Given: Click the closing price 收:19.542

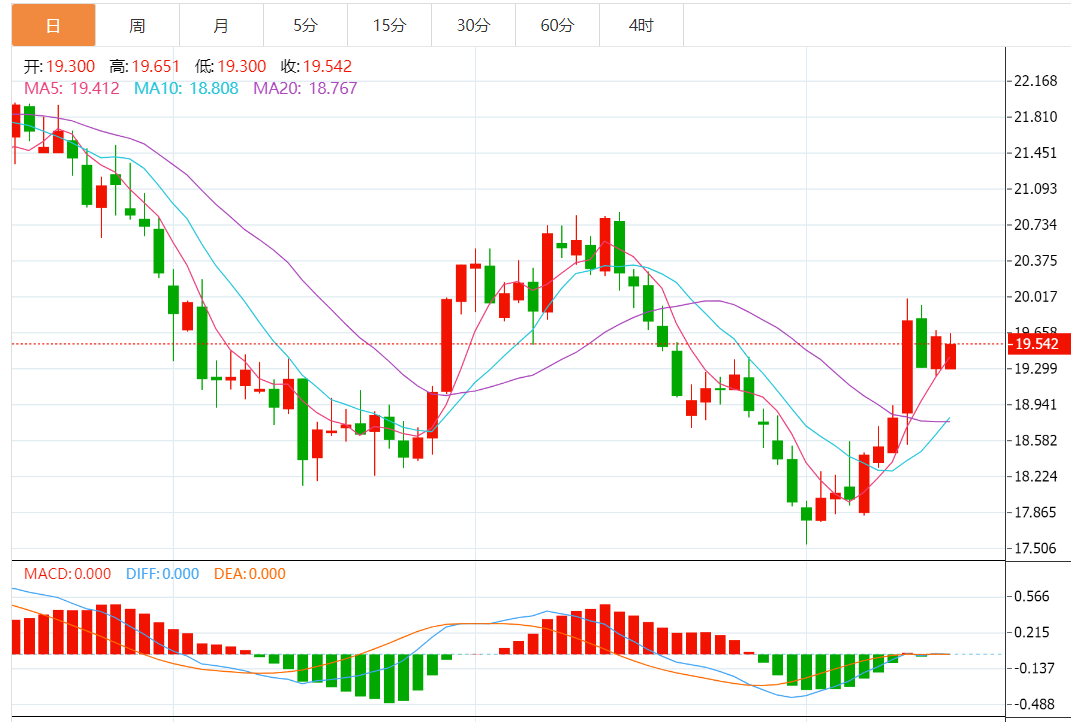Looking at the screenshot, I should [316, 66].
